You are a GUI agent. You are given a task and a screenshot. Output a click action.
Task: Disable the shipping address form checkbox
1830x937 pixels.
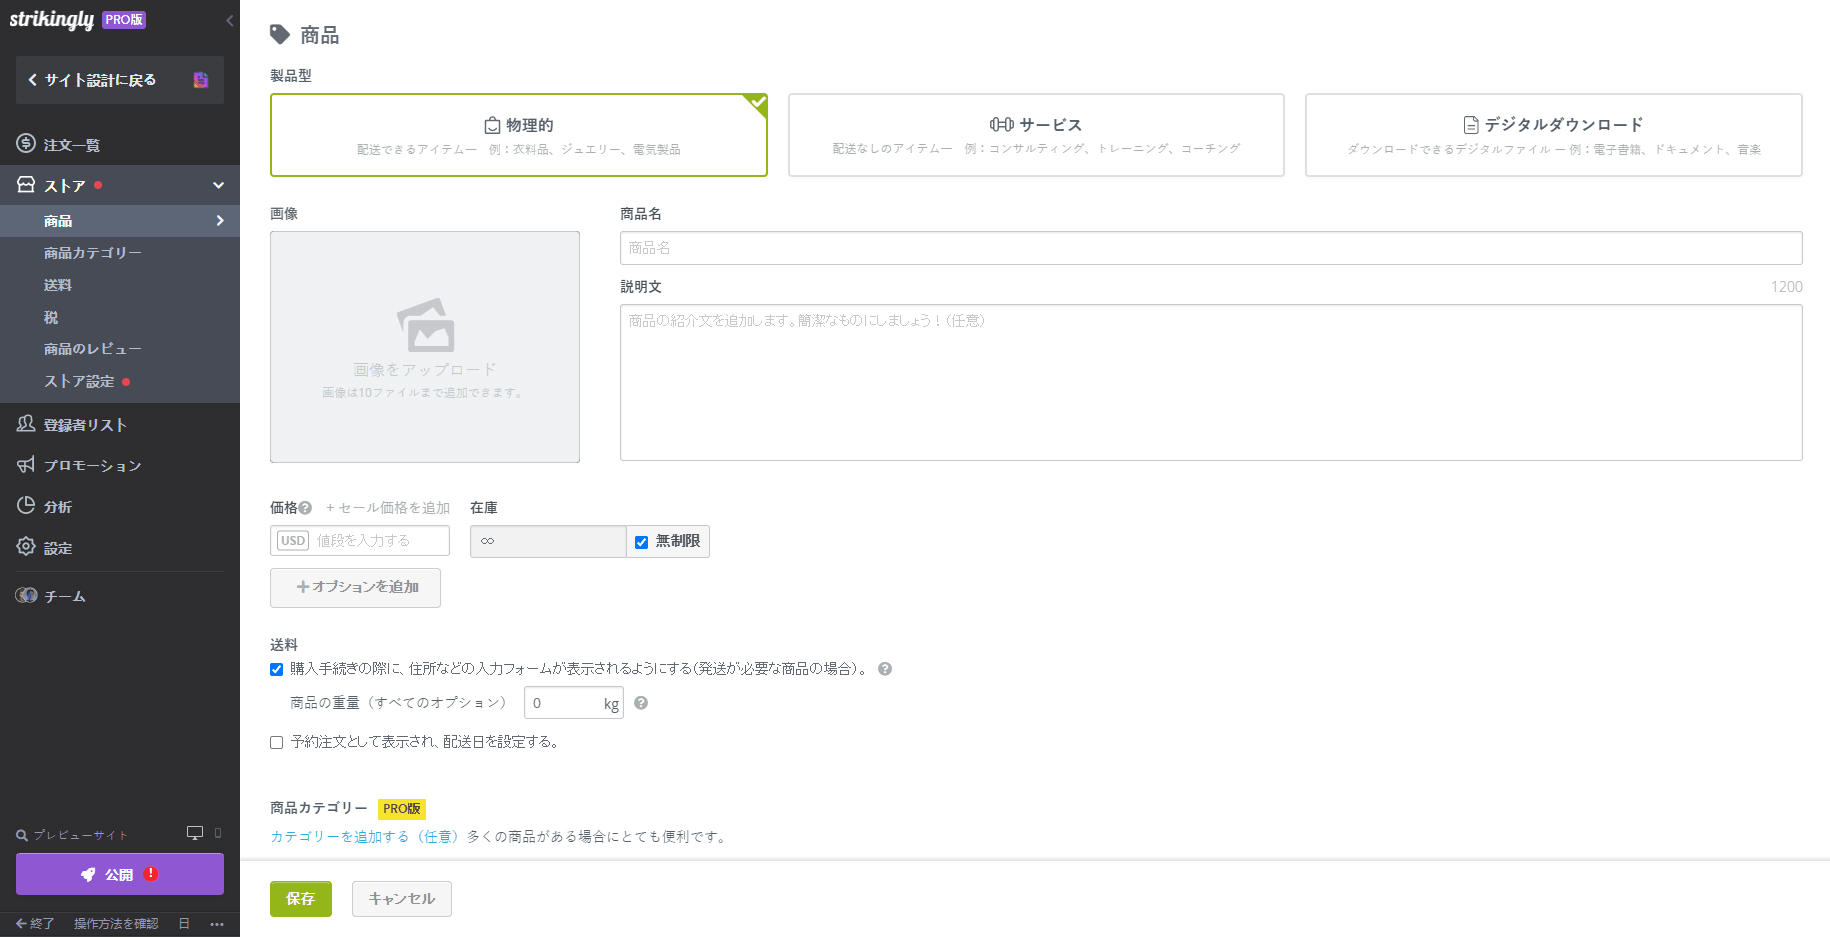(x=277, y=669)
